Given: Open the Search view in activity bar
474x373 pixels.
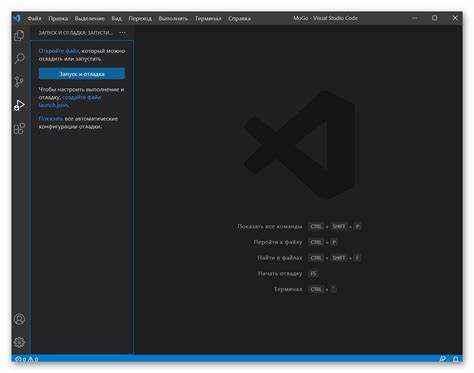Looking at the screenshot, I should pyautogui.click(x=19, y=58).
